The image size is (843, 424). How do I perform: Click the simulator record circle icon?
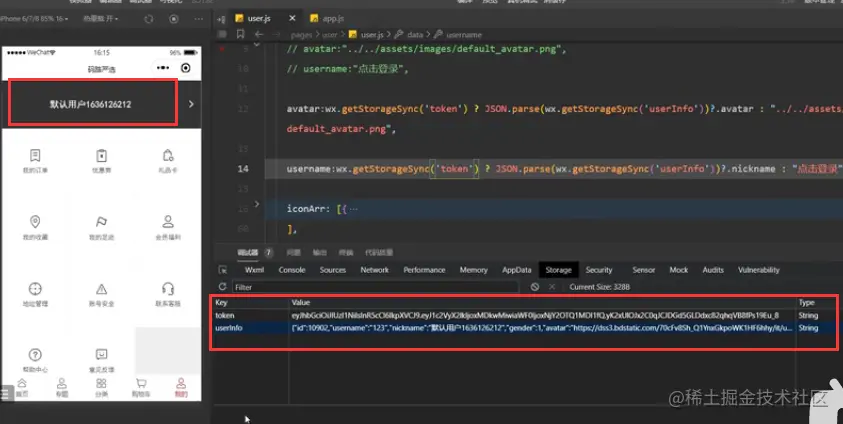click(x=174, y=19)
